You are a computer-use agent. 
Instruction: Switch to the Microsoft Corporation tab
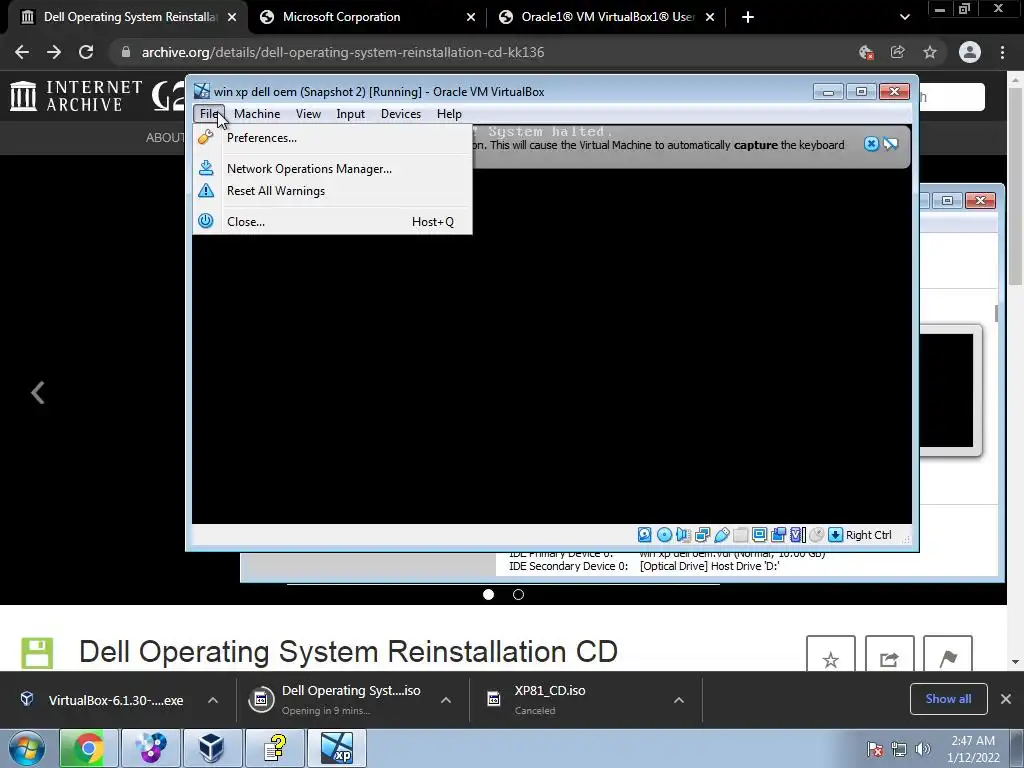[368, 17]
